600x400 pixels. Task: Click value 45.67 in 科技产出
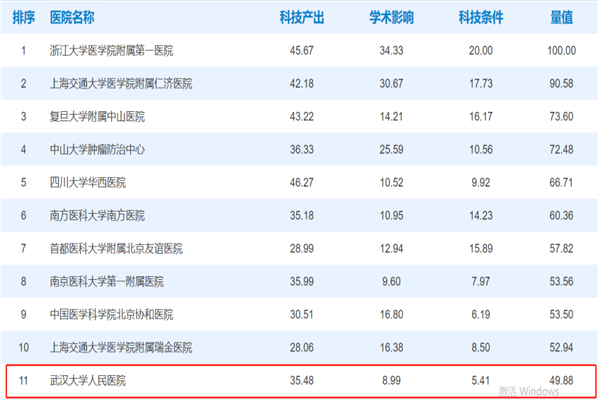302,51
